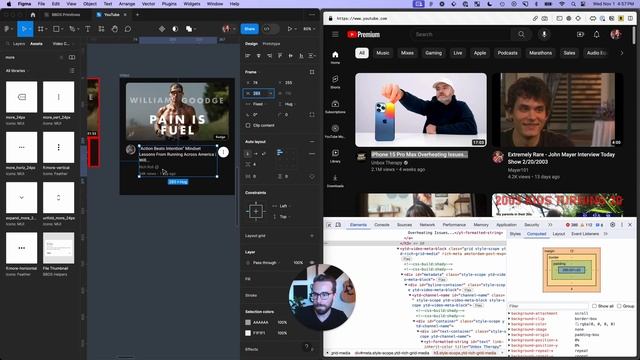Open the Figma Plugins menu in menu bar
The image size is (640, 360).
pyautogui.click(x=169, y=4)
